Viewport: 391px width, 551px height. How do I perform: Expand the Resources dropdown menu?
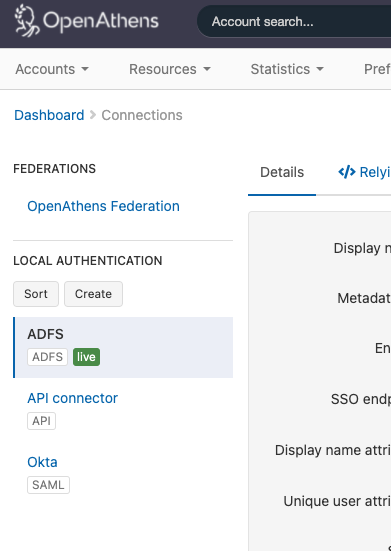click(x=170, y=69)
